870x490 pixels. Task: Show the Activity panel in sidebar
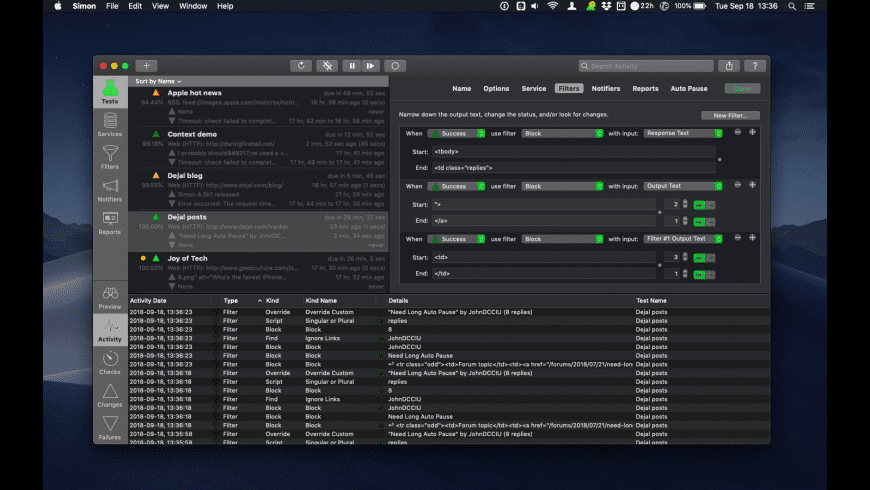pos(110,330)
